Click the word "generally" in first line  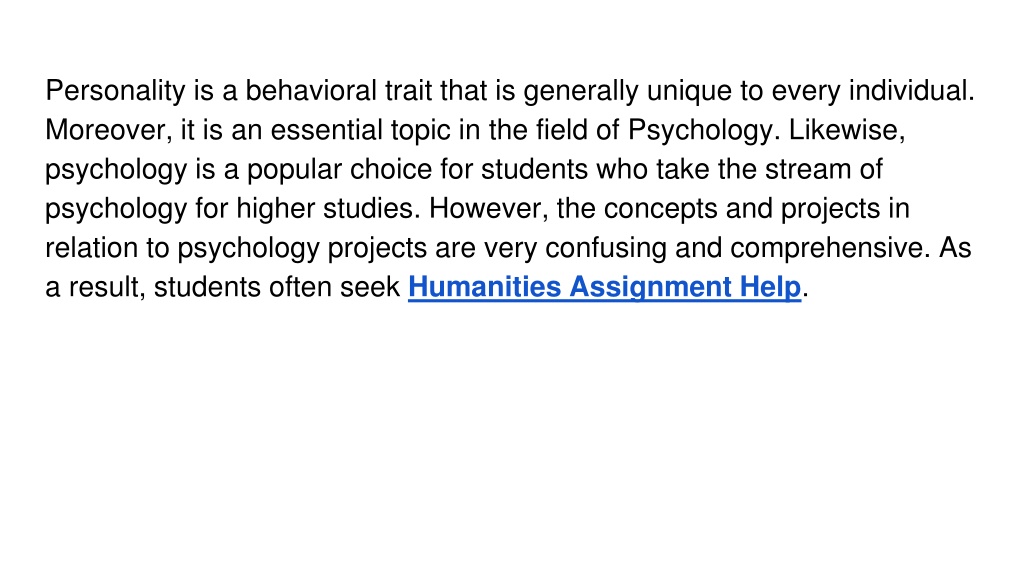pos(581,91)
